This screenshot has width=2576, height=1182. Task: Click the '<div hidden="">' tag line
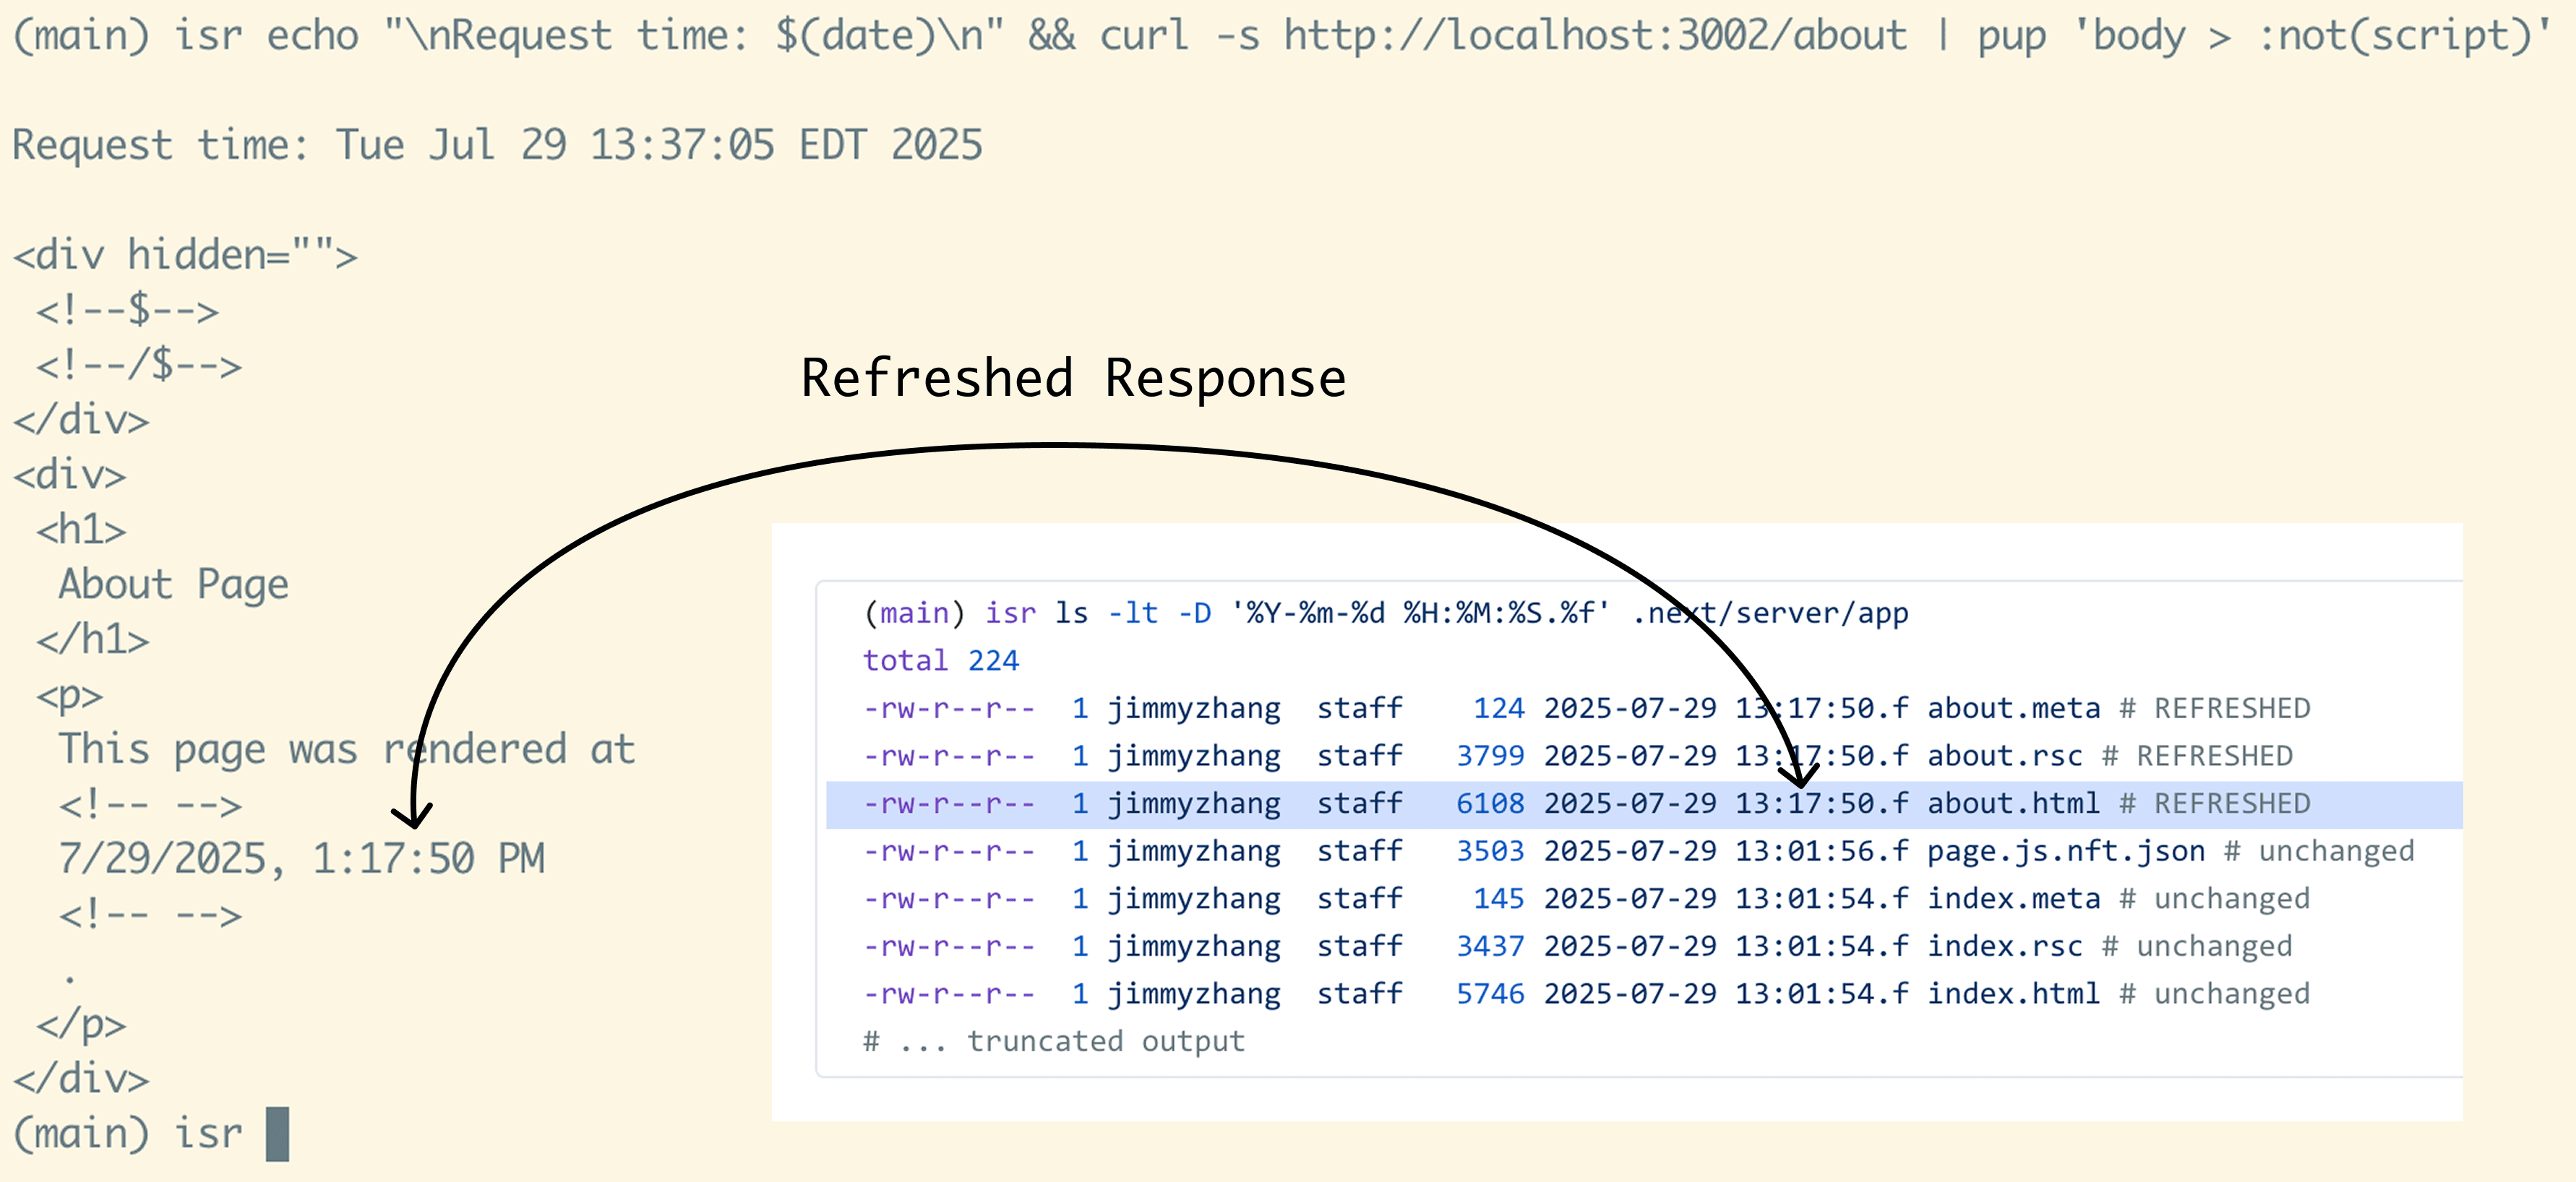tap(185, 255)
